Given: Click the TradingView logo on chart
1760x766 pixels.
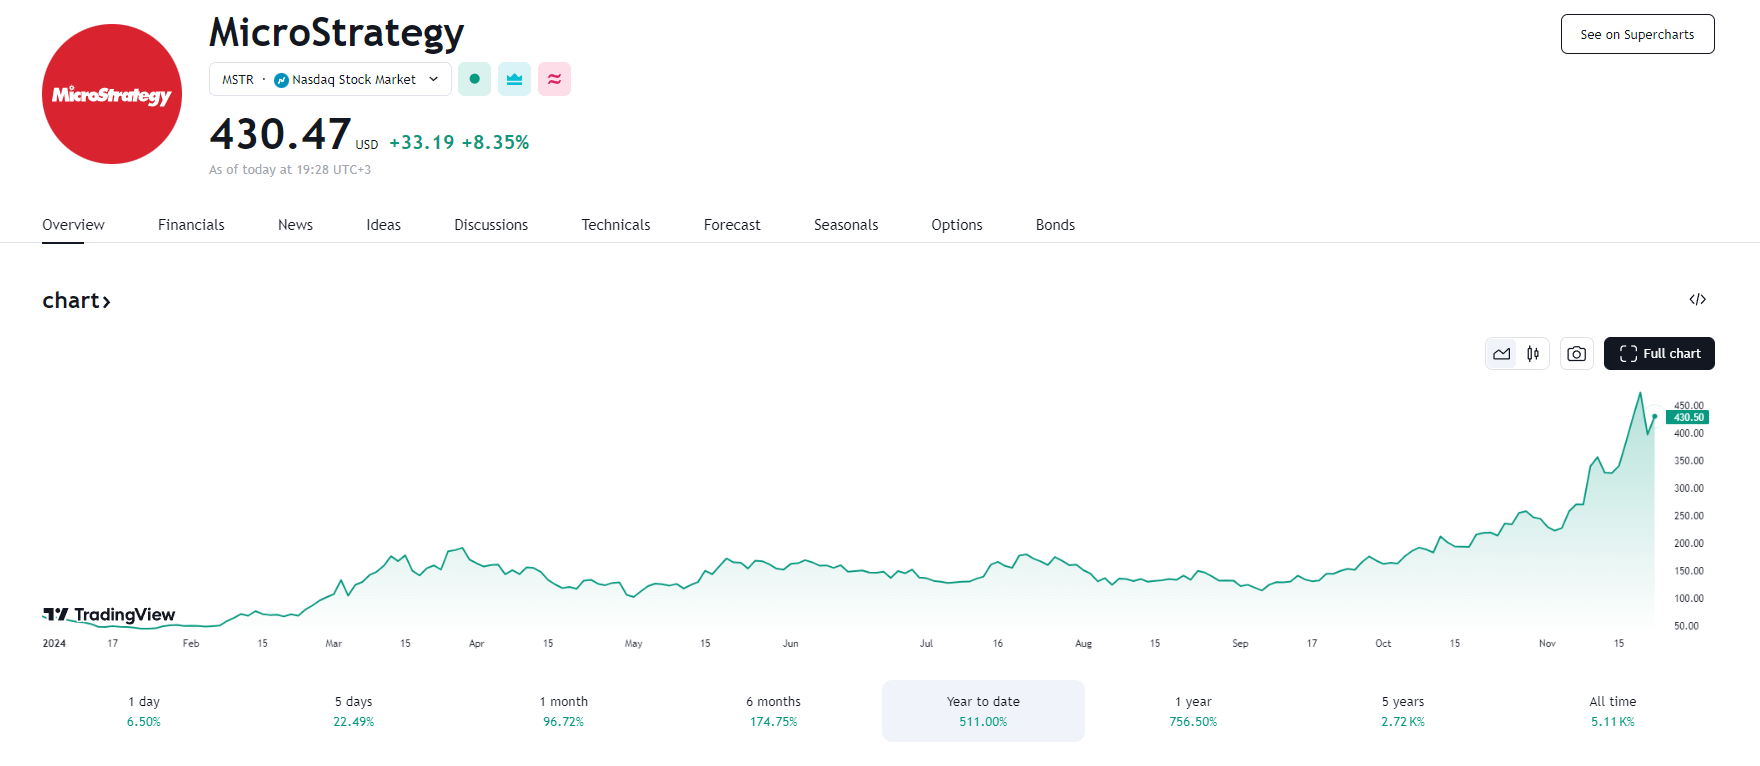Looking at the screenshot, I should click(110, 614).
